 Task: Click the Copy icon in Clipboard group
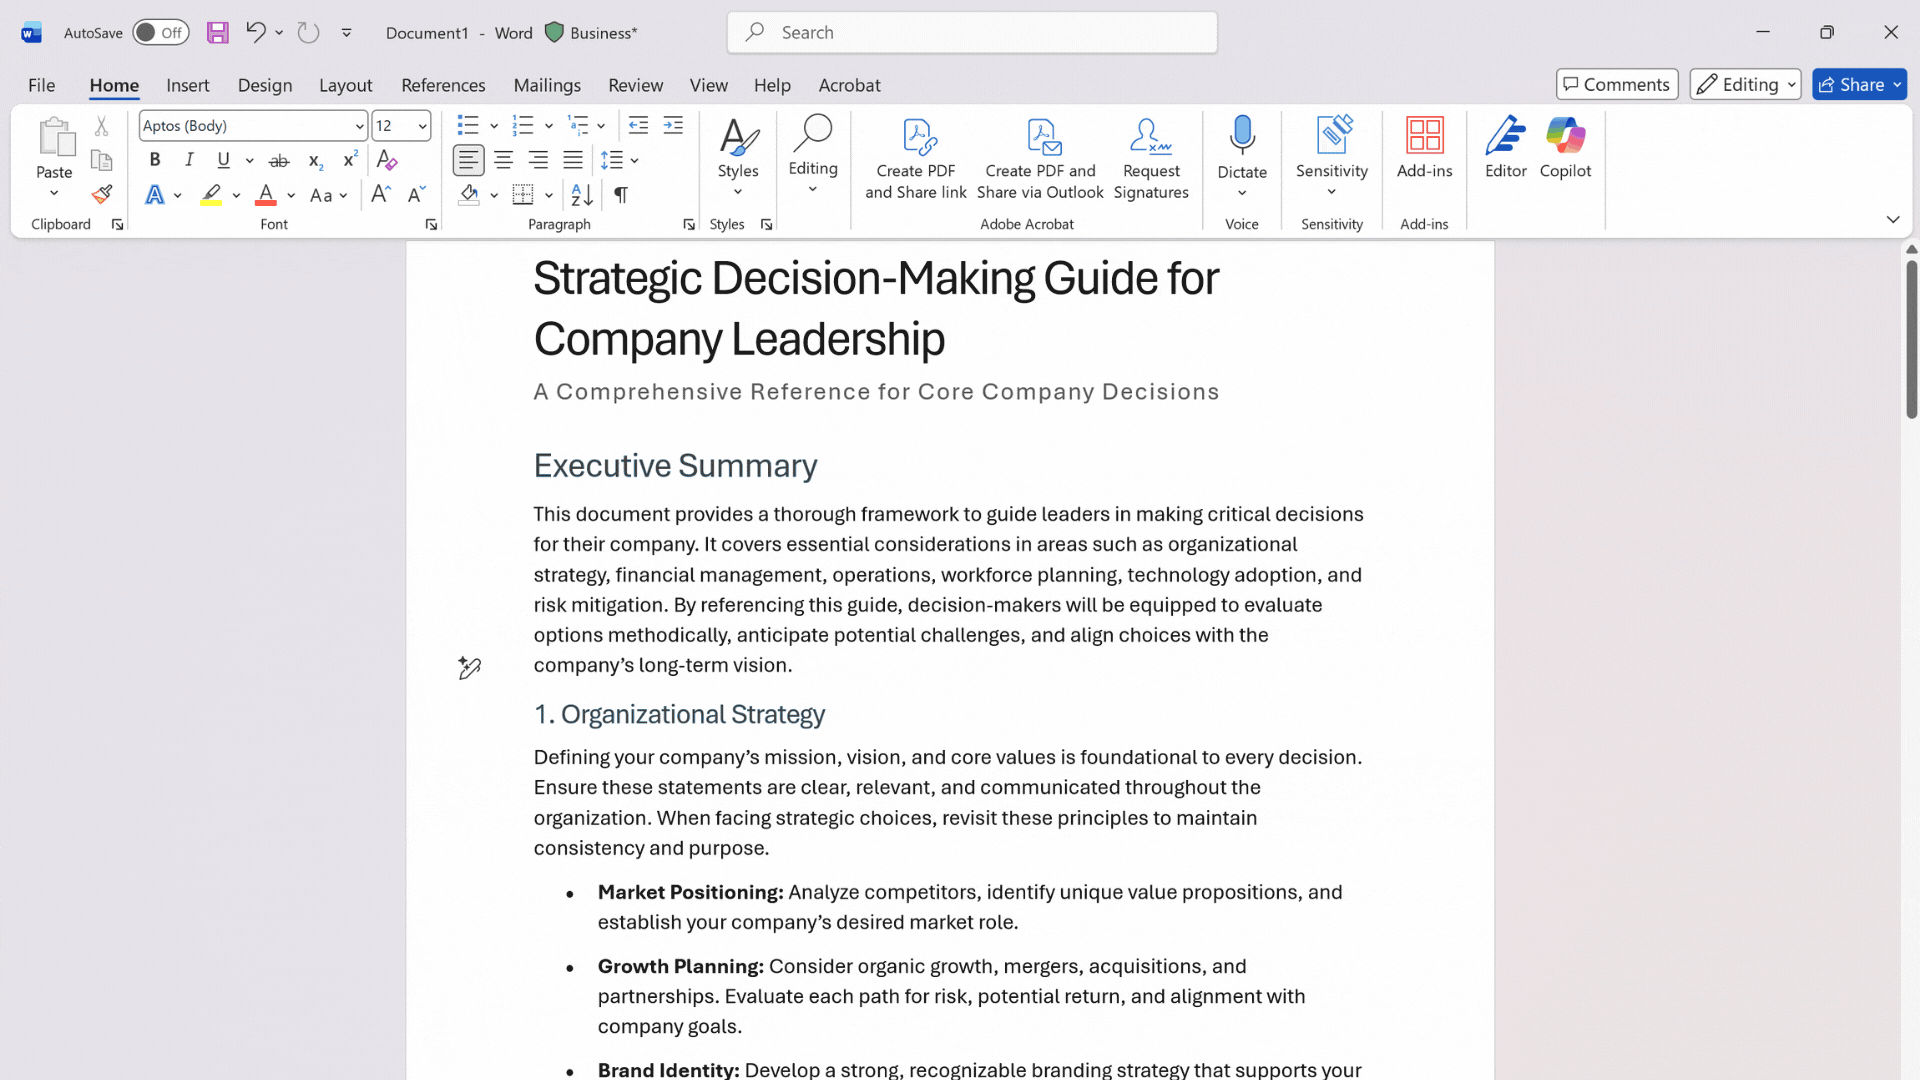101,160
